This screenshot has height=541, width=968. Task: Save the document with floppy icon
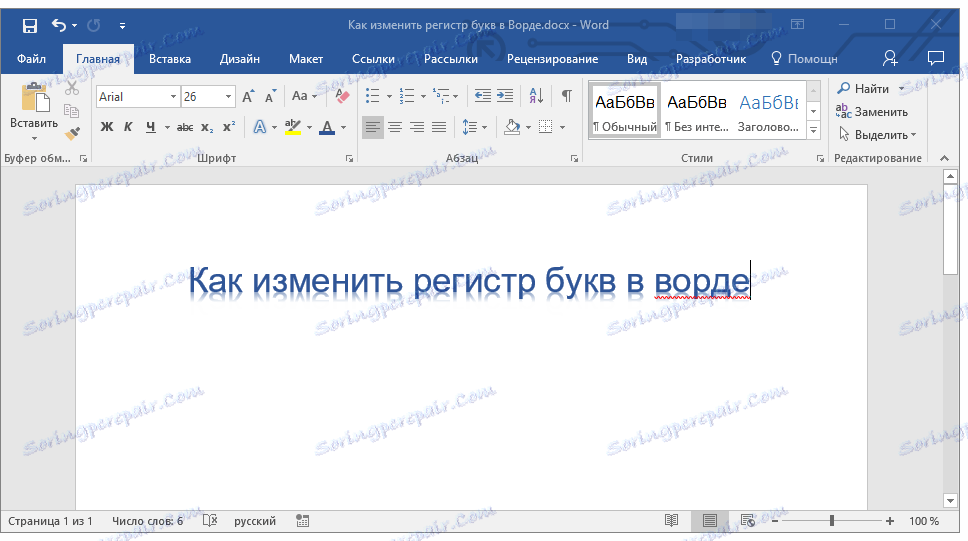pyautogui.click(x=30, y=25)
